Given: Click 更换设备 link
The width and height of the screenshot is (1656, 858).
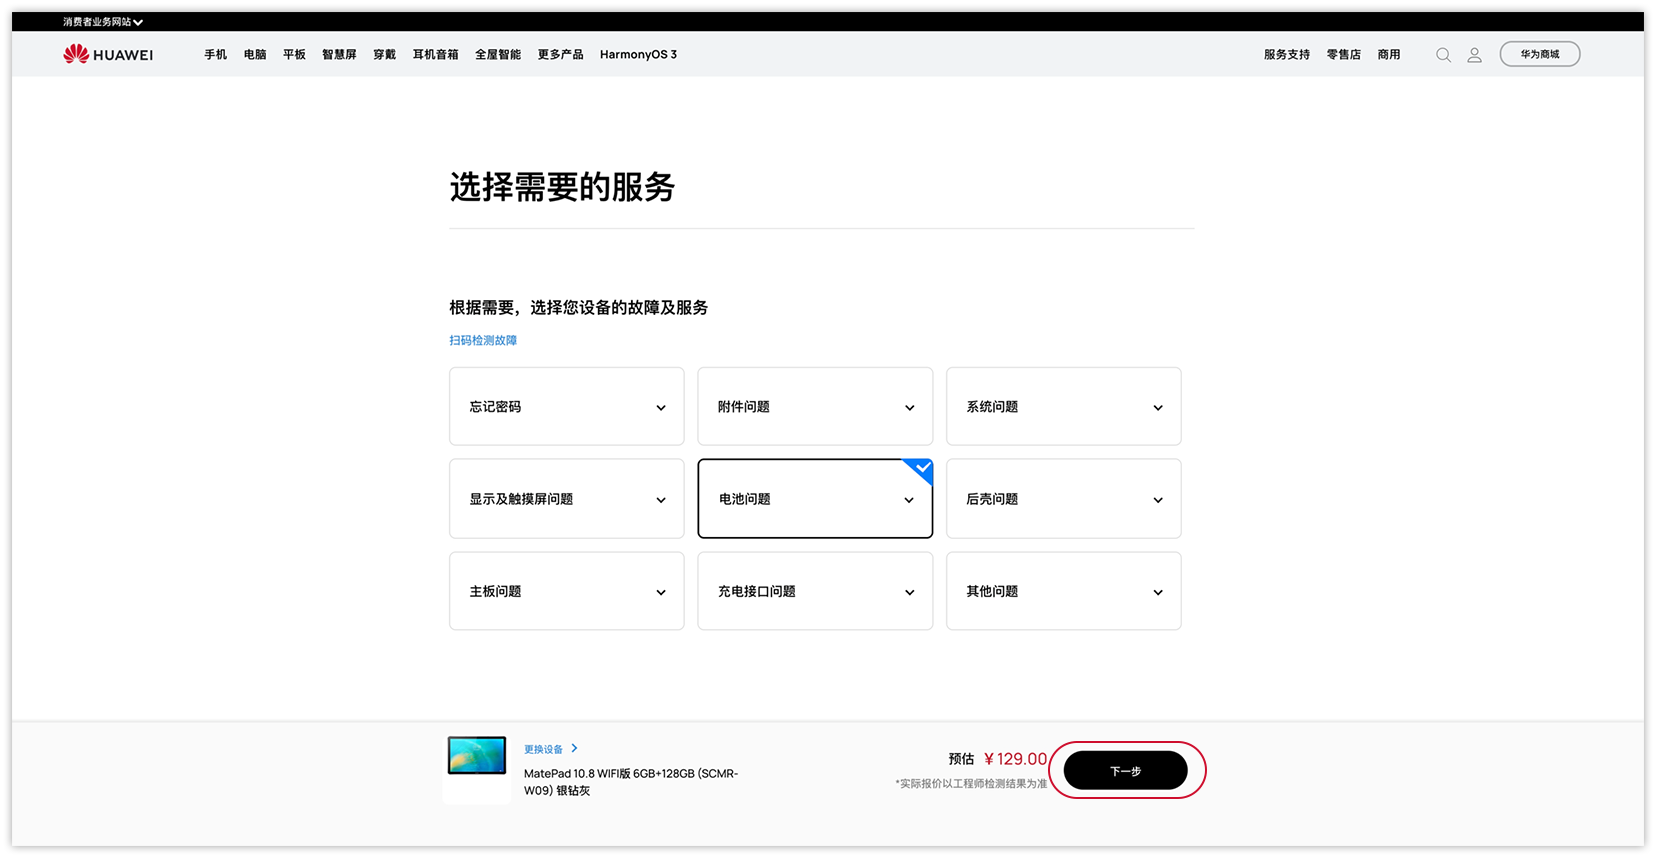Looking at the screenshot, I should [543, 749].
